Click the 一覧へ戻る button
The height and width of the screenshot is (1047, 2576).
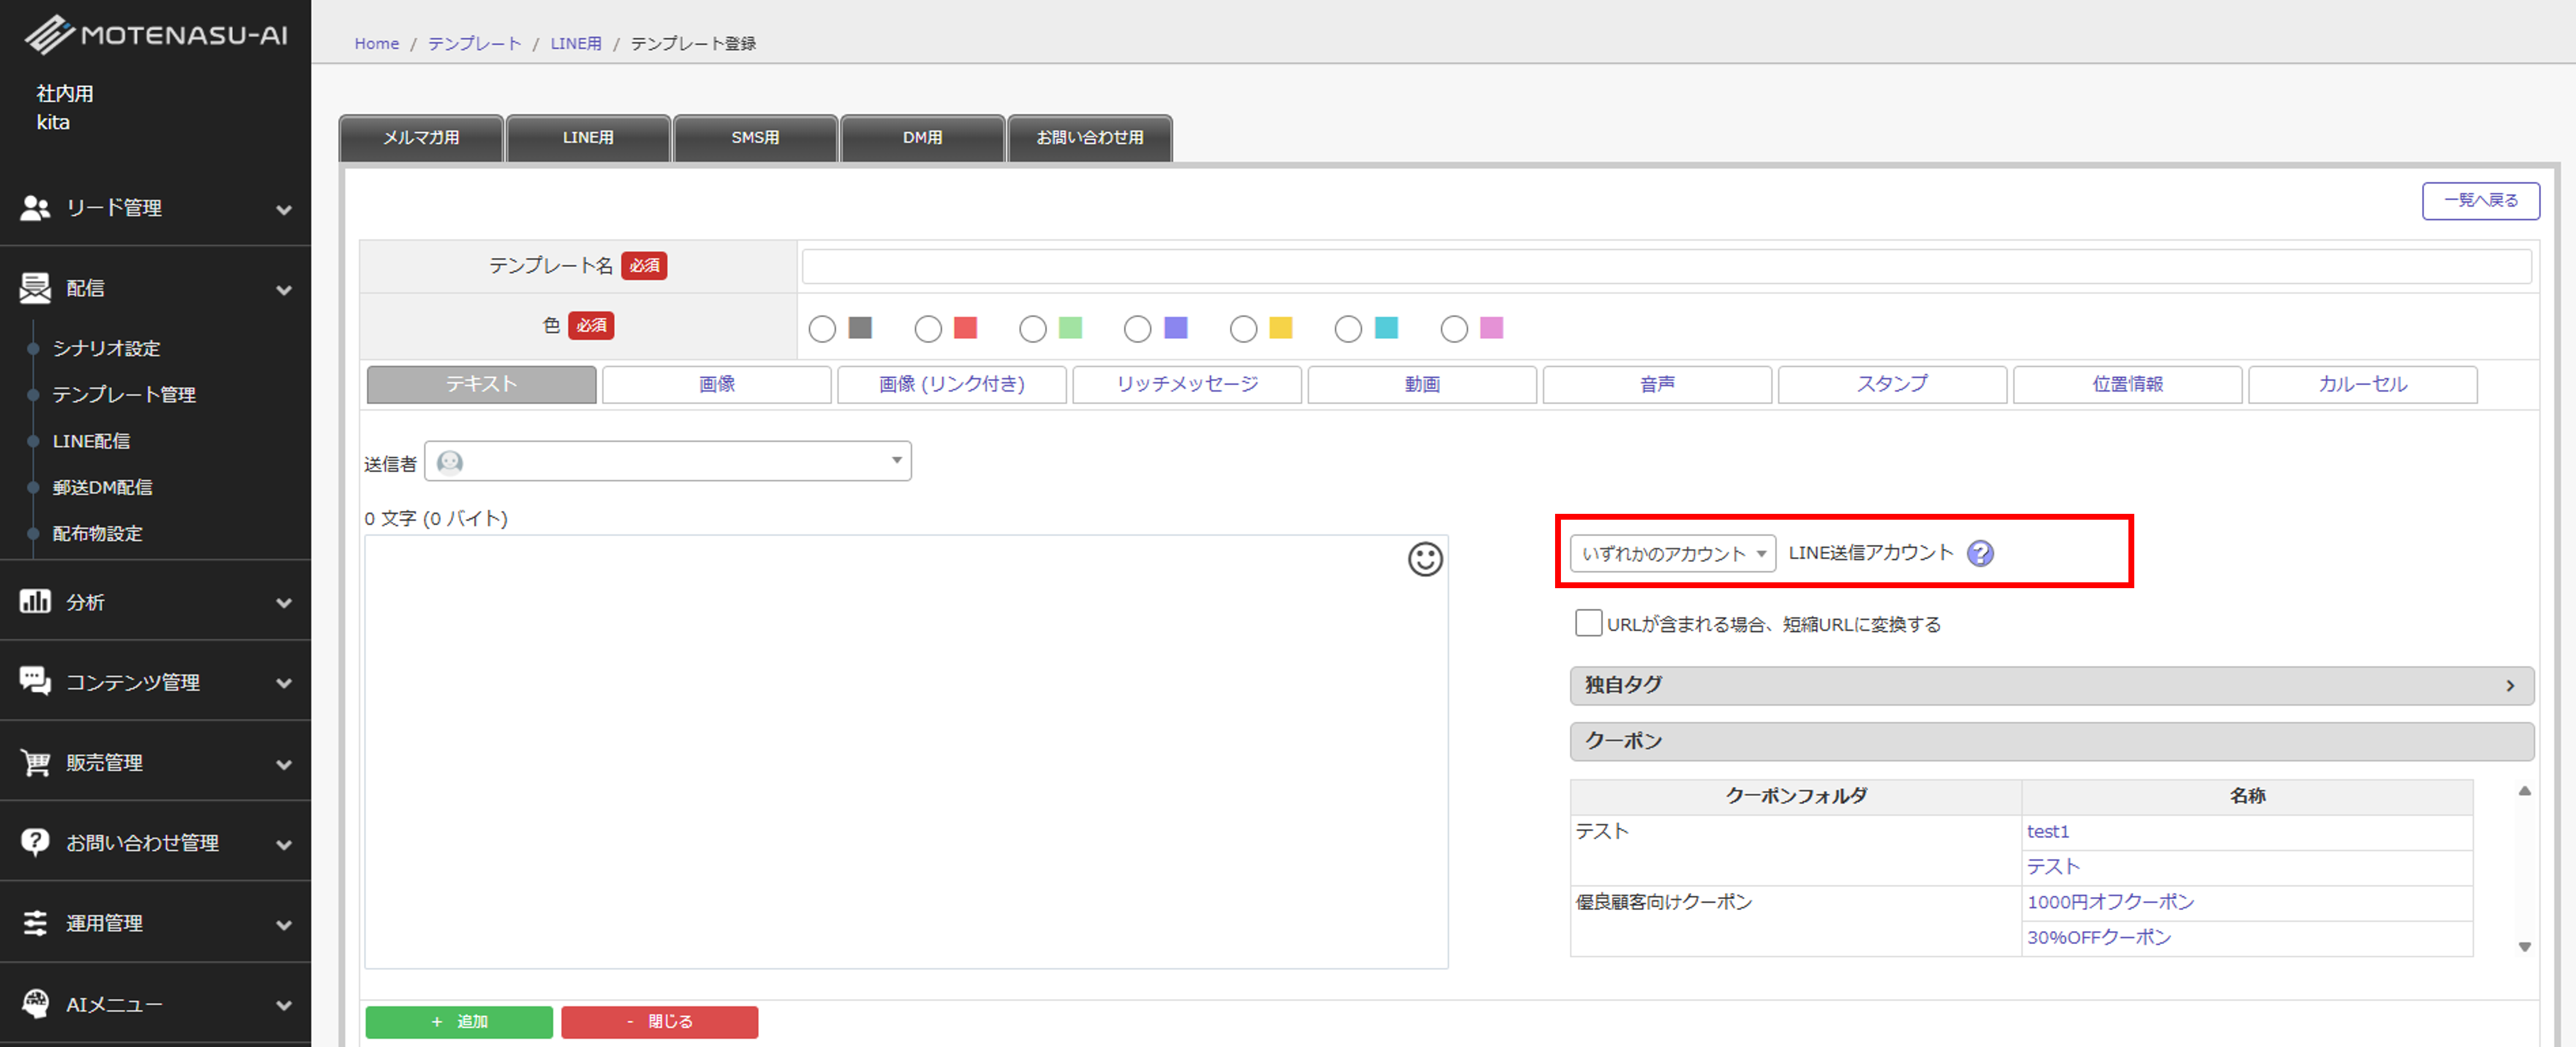(x=2480, y=200)
